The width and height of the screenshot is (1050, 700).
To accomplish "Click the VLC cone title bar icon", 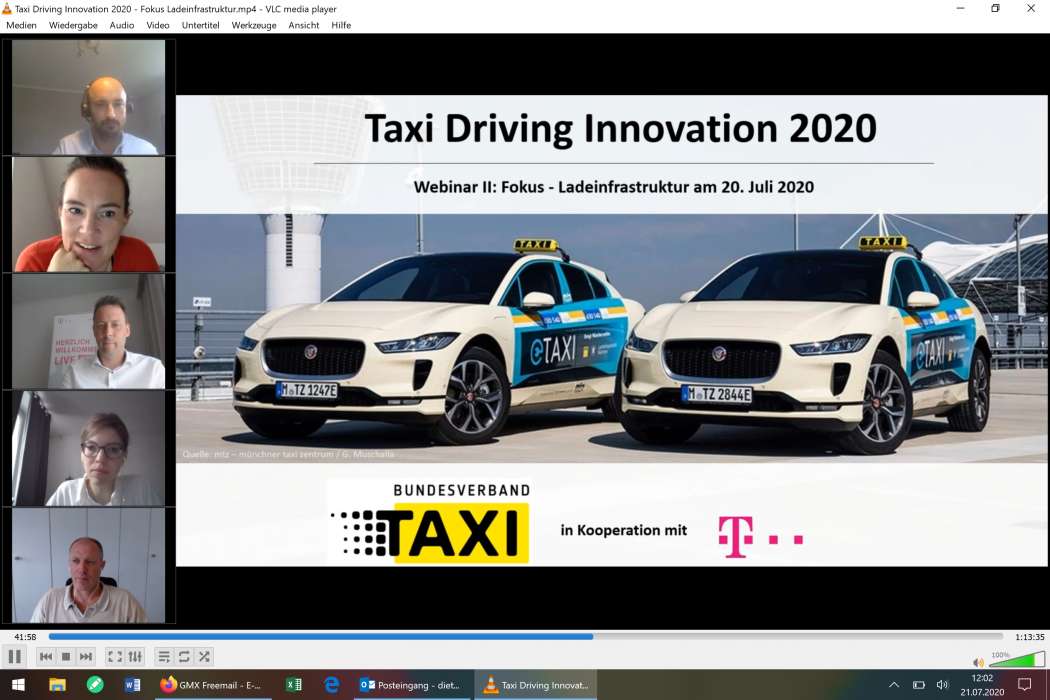I will click(x=7, y=9).
